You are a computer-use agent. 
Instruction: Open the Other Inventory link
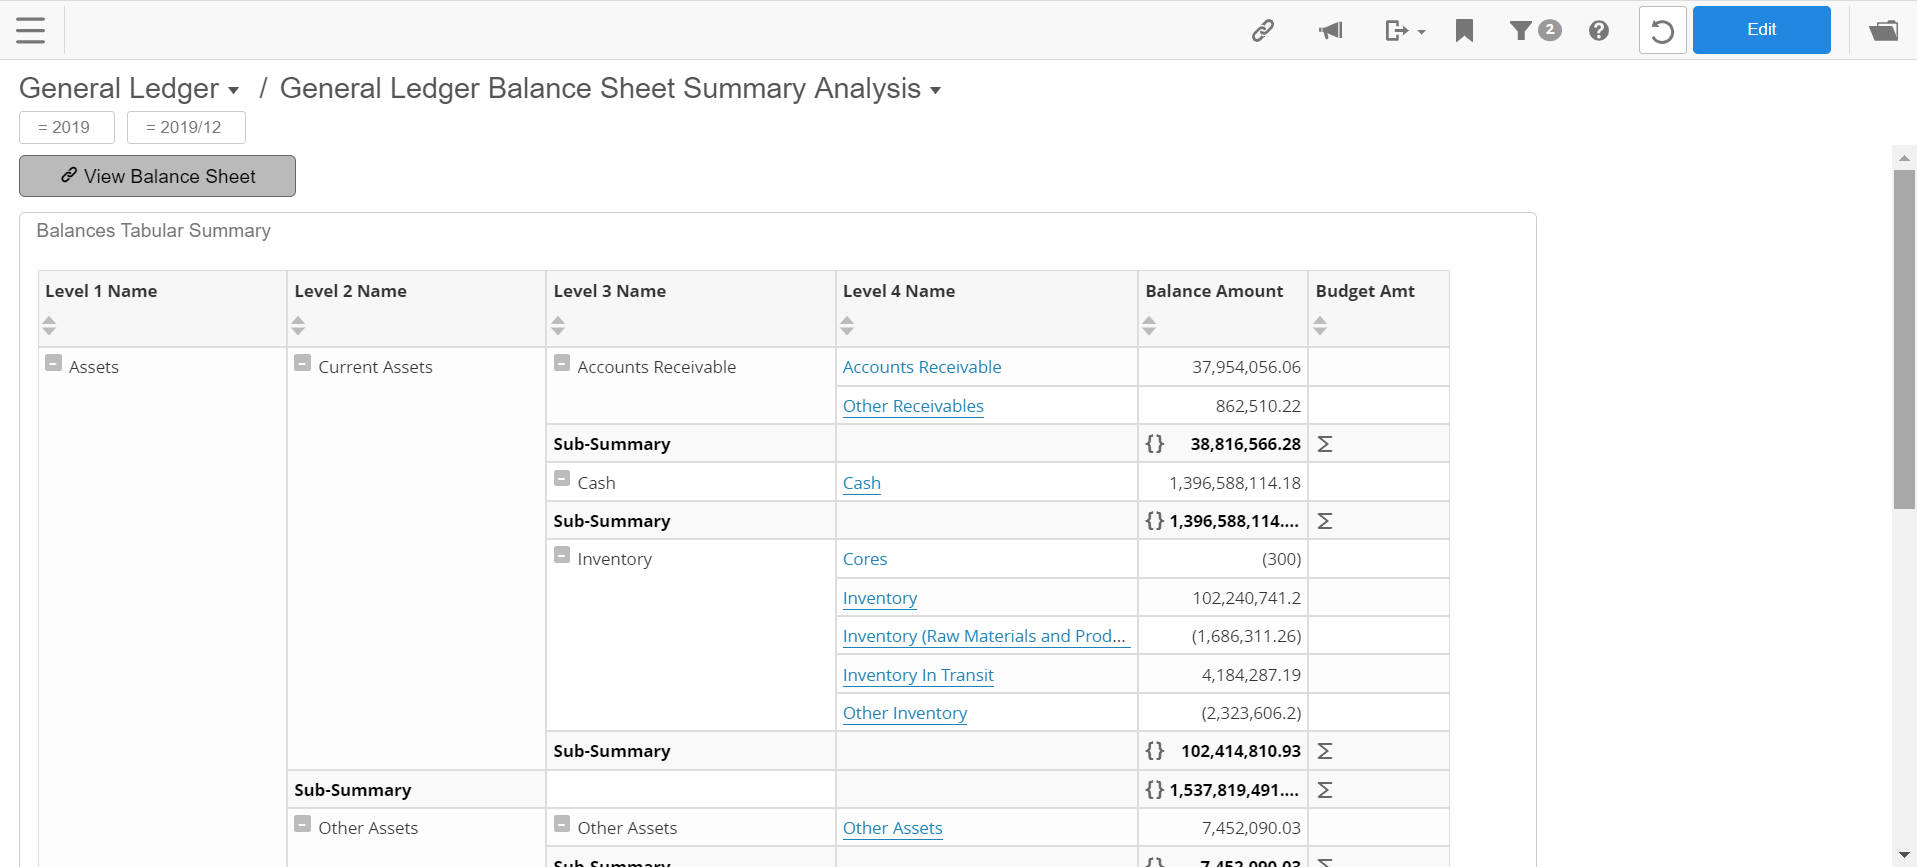[905, 713]
